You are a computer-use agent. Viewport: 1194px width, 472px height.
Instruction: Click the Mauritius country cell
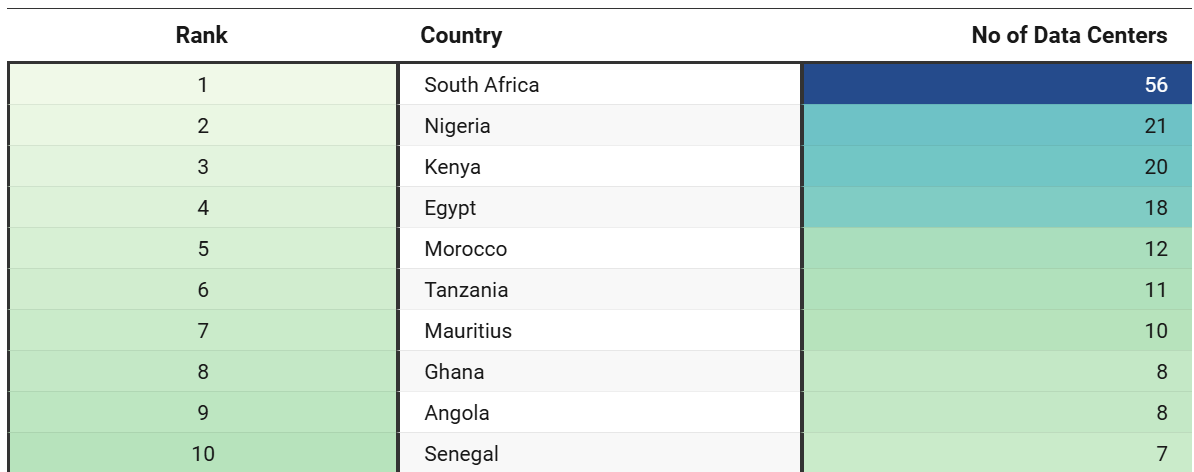tap(467, 331)
